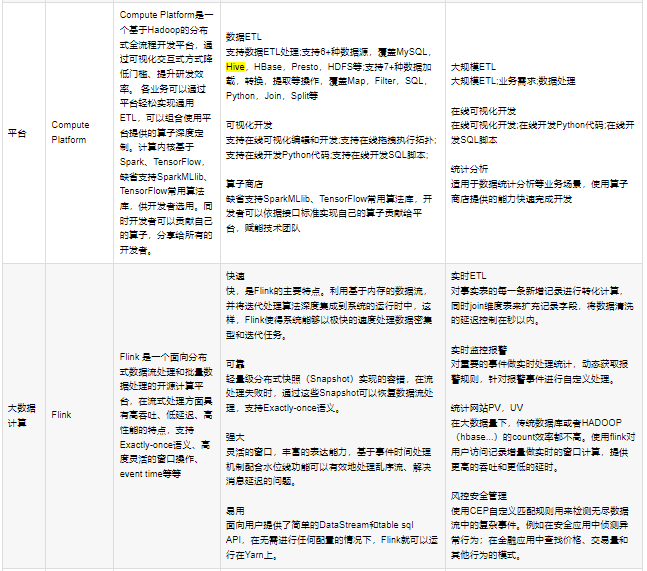Screen dimensions: 647x571
Task: Click the "统计网站PV, UV" heading
Action: tap(487, 408)
